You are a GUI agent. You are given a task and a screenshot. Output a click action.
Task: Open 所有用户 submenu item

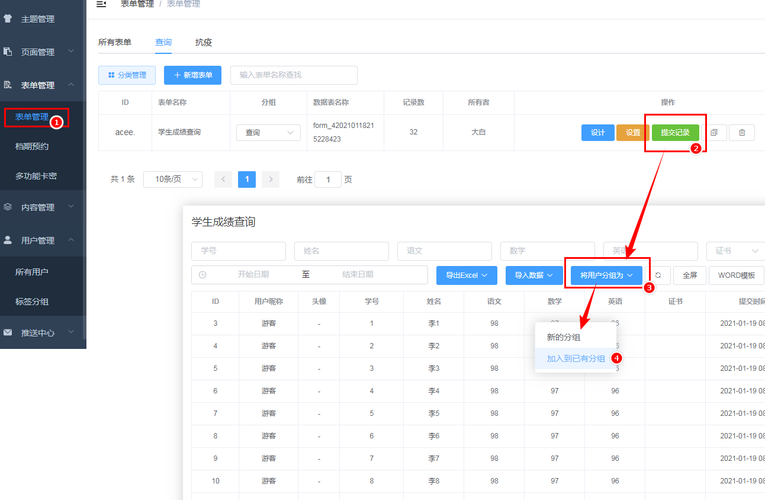point(32,272)
